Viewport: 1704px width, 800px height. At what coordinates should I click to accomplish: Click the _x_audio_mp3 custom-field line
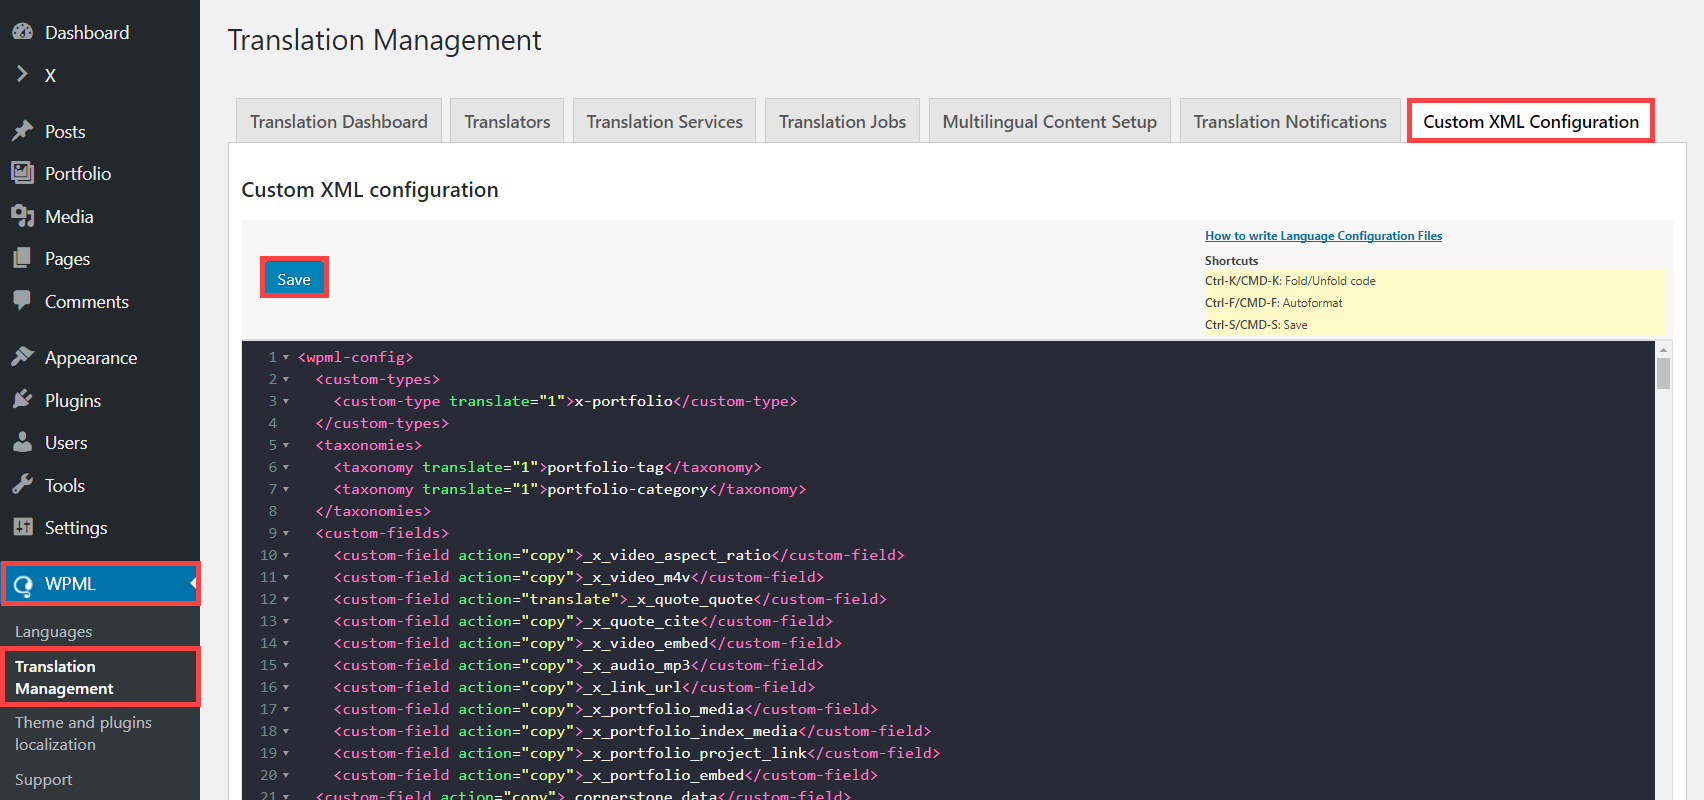click(x=579, y=665)
